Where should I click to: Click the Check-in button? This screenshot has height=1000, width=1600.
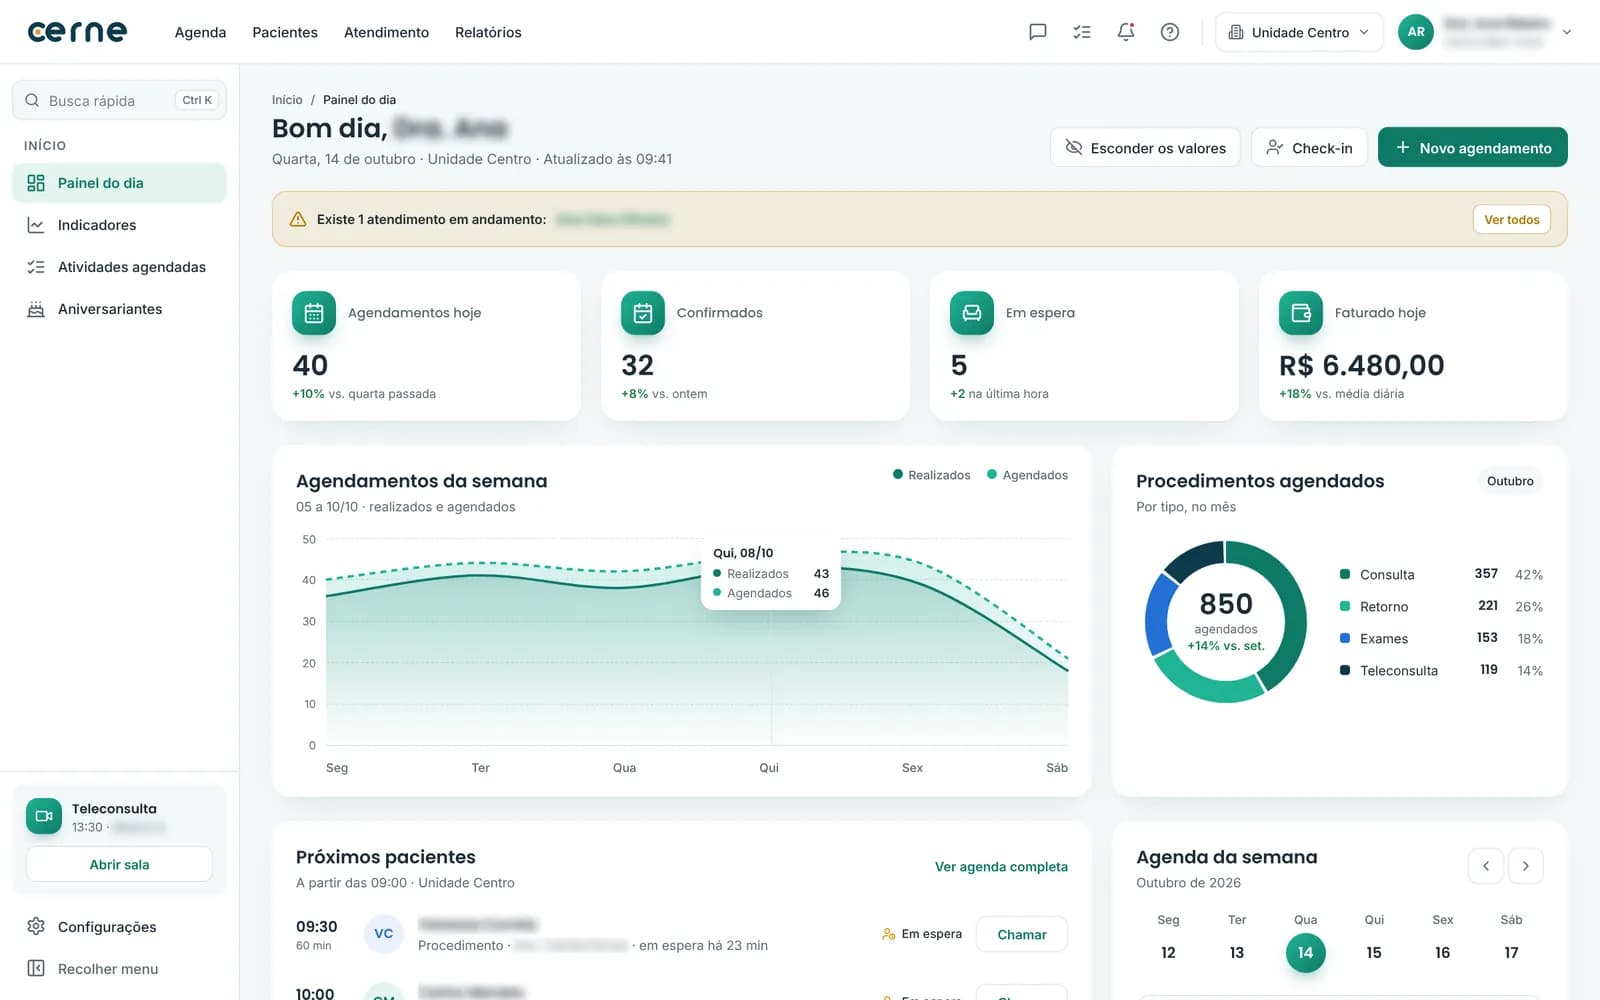tap(1309, 148)
